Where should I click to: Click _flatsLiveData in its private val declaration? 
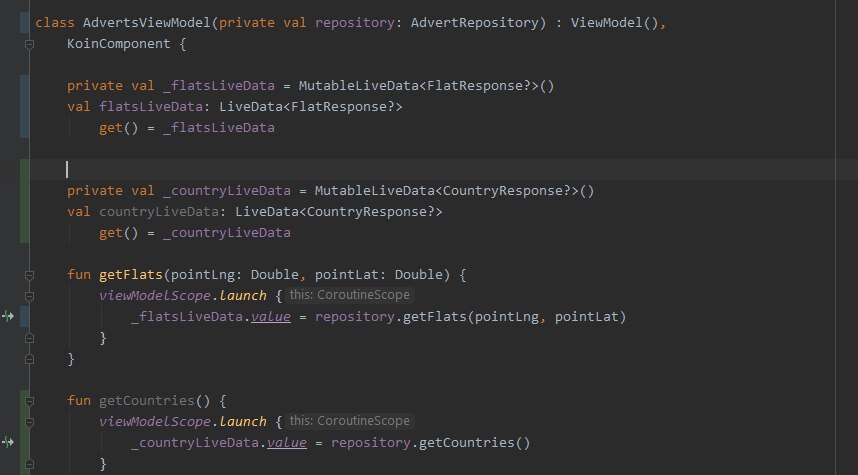219,85
